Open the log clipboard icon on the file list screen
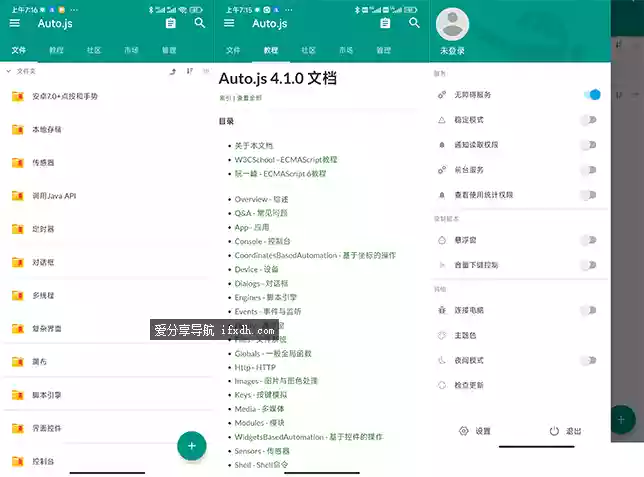Screen dimensions: 644x477 [170, 23]
